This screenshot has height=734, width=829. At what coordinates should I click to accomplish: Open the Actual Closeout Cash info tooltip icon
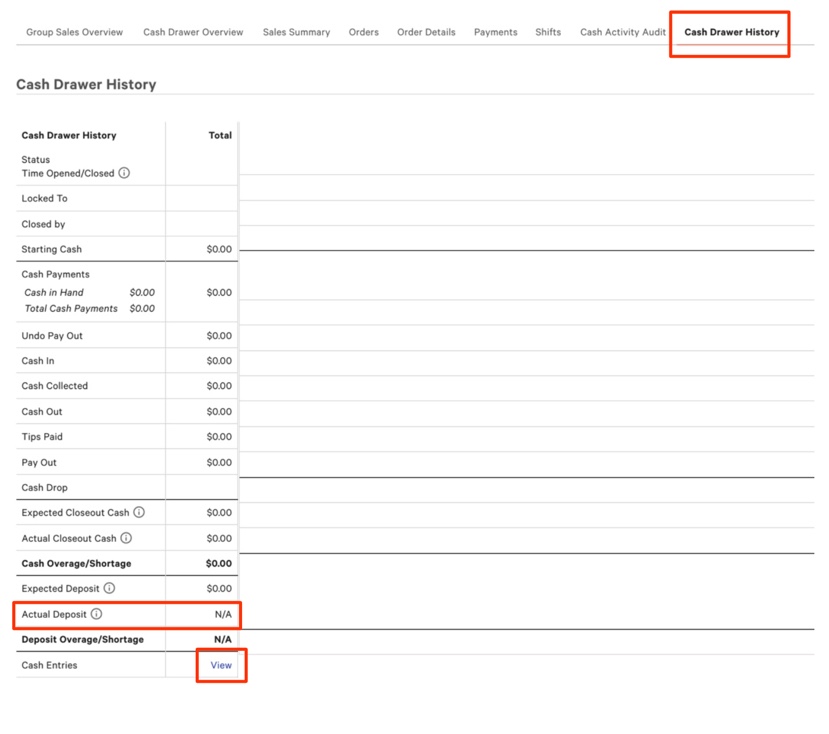(x=126, y=538)
